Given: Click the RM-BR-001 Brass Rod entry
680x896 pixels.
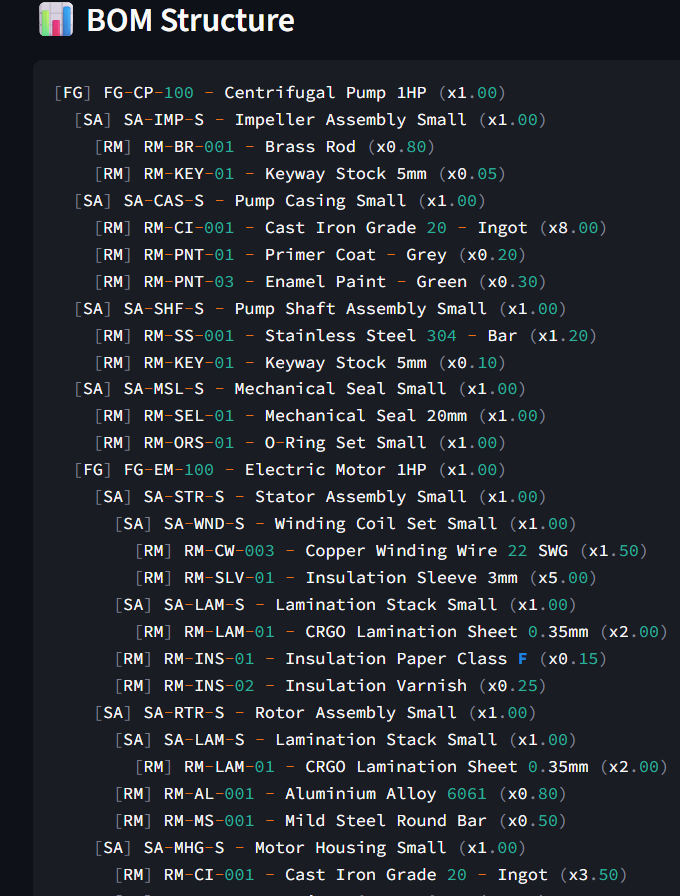Looking at the screenshot, I should [x=265, y=147].
